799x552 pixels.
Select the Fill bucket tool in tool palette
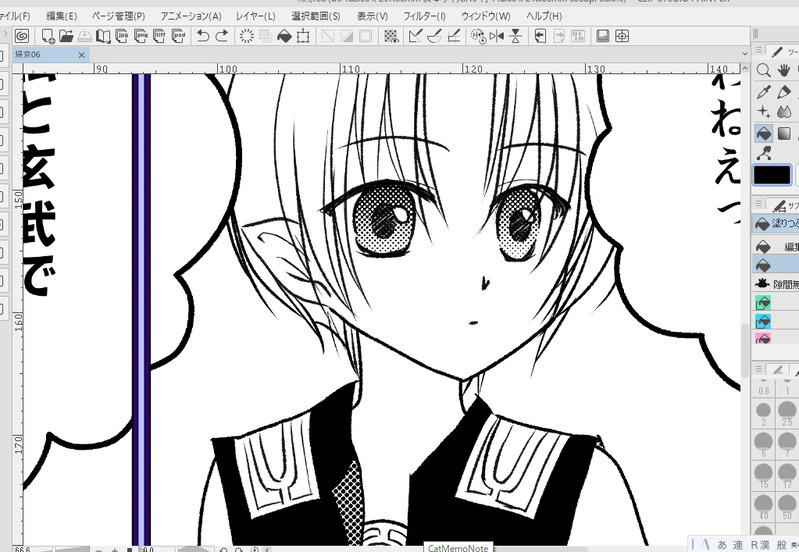tap(763, 133)
